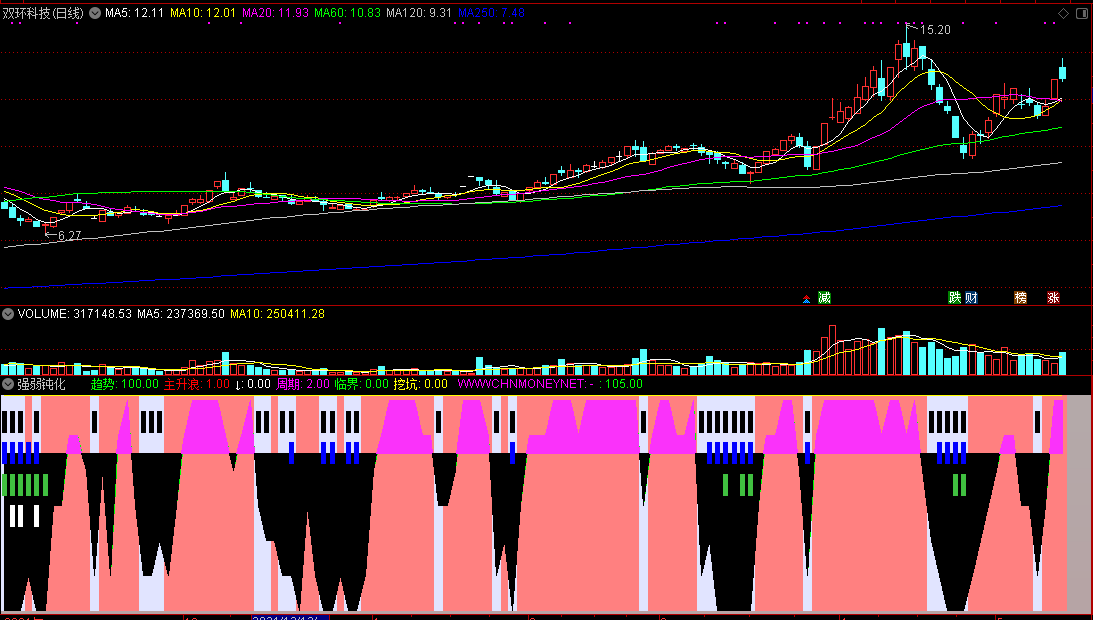This screenshot has width=1093, height=620.
Task: Click the orange 榜 ranking icon
Action: pyautogui.click(x=1021, y=298)
